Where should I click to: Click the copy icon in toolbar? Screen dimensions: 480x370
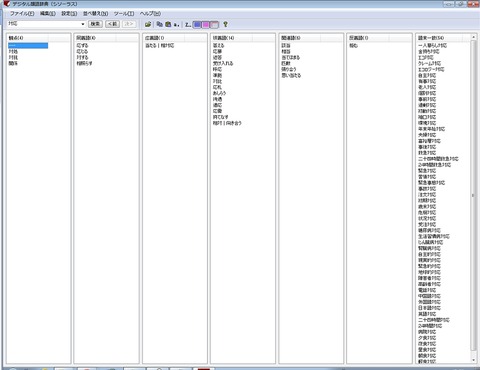(160, 24)
